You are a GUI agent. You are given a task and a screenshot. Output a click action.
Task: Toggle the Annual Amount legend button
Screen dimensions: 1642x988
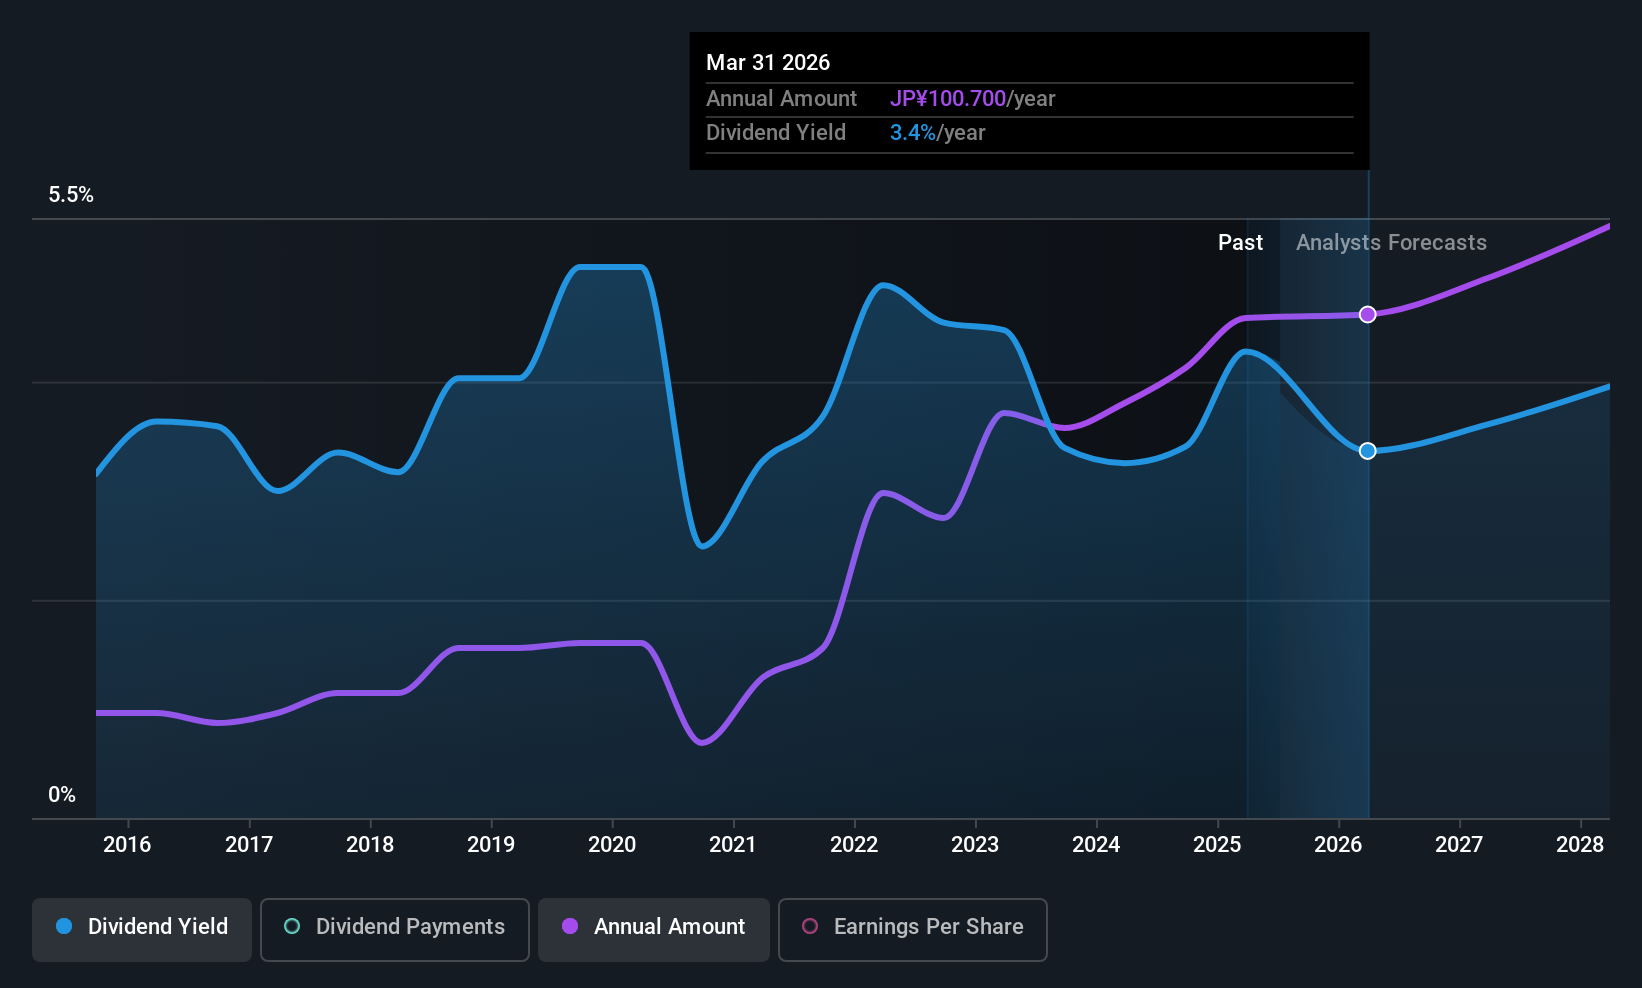pos(653,929)
